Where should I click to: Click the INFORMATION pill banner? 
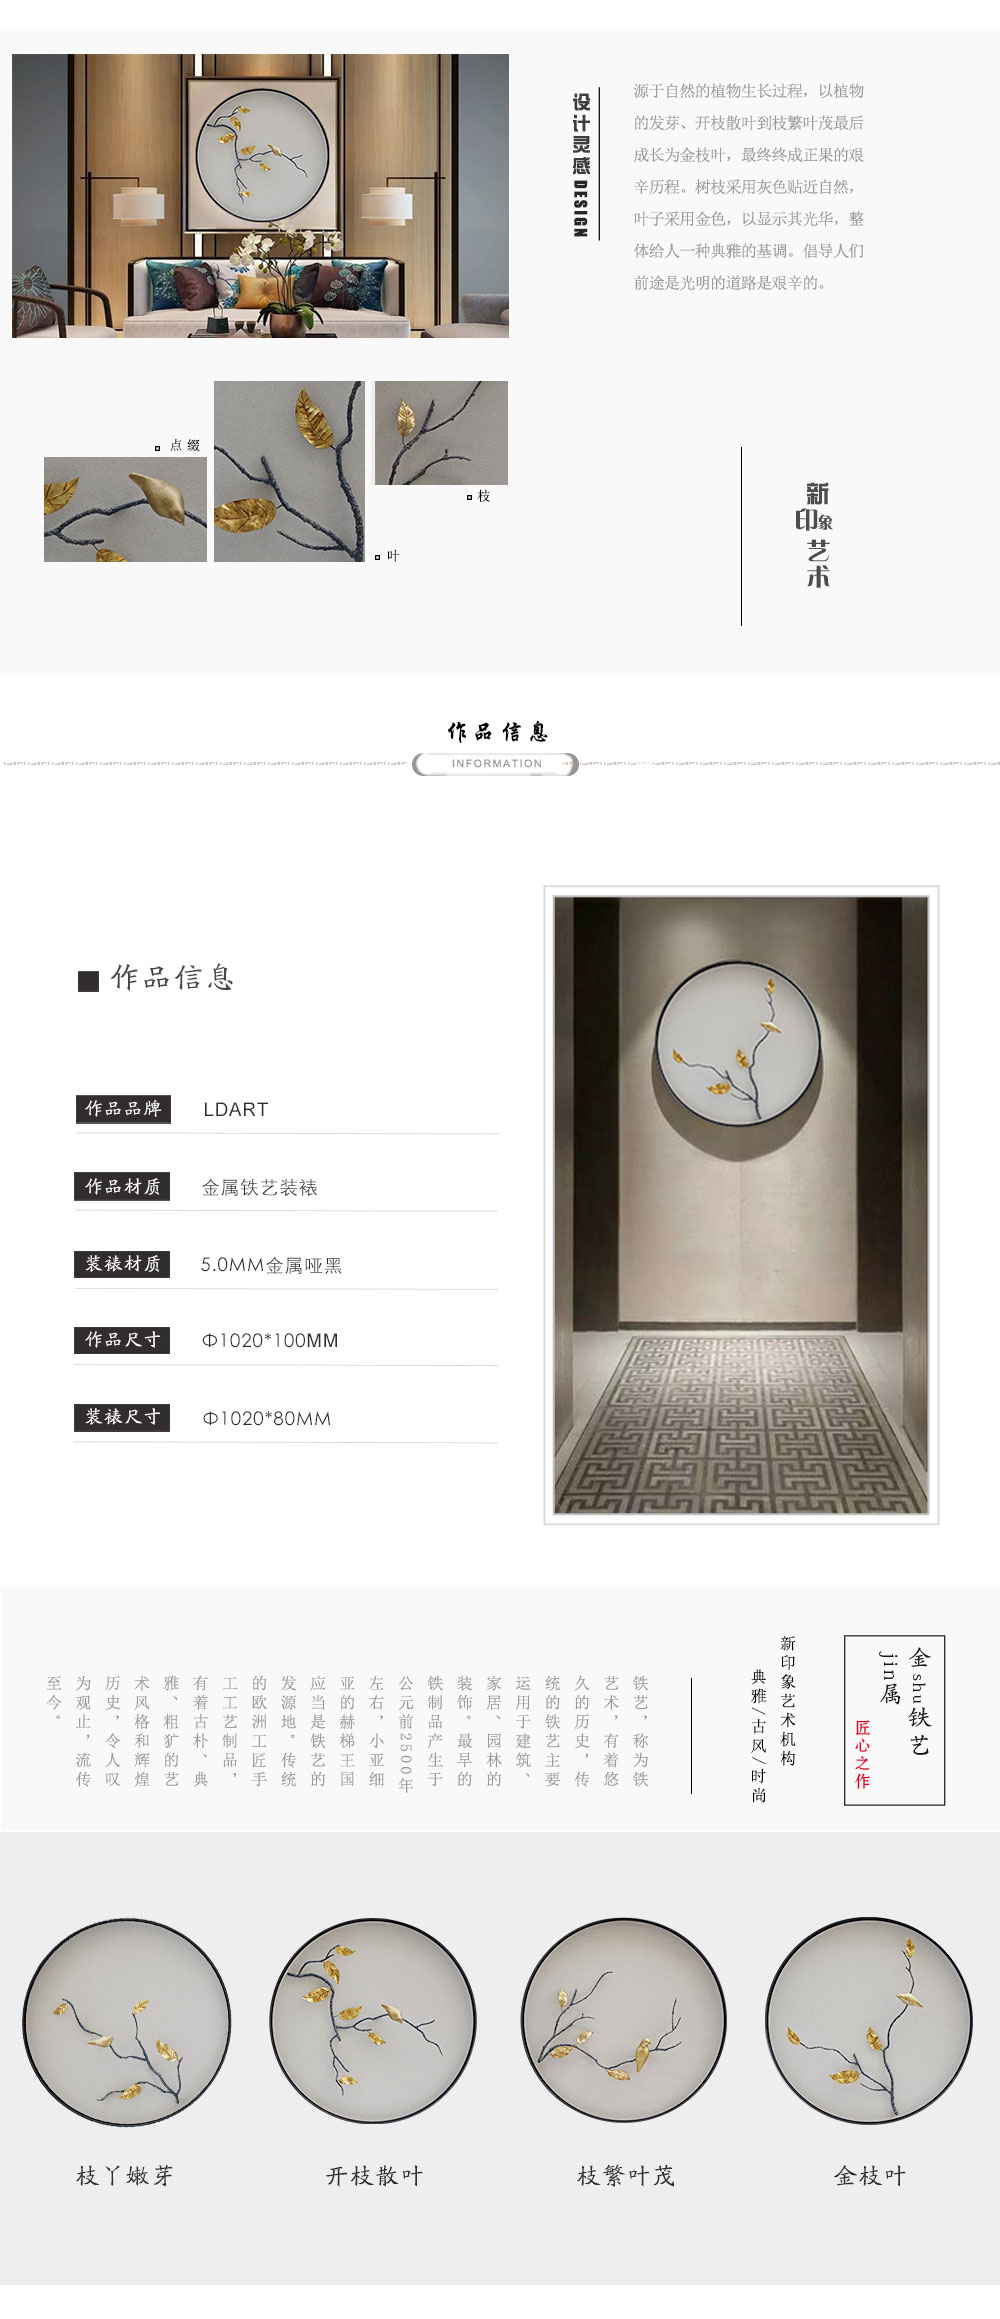tap(496, 764)
